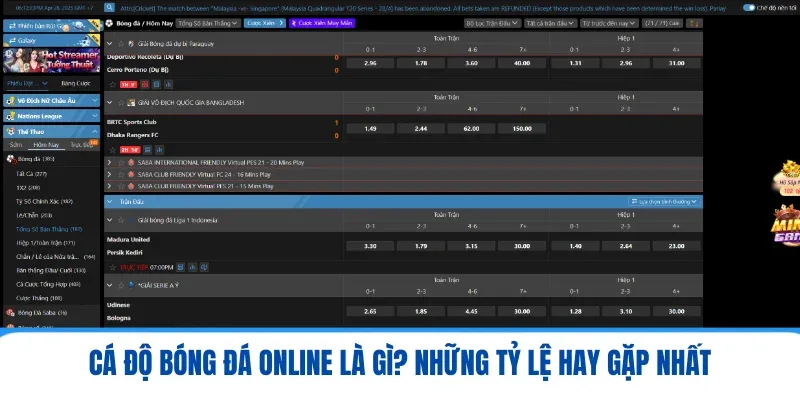The width and height of the screenshot is (800, 400).
Task: Select Lẻ/Chẵn market in sidebar
Action: coord(34,215)
